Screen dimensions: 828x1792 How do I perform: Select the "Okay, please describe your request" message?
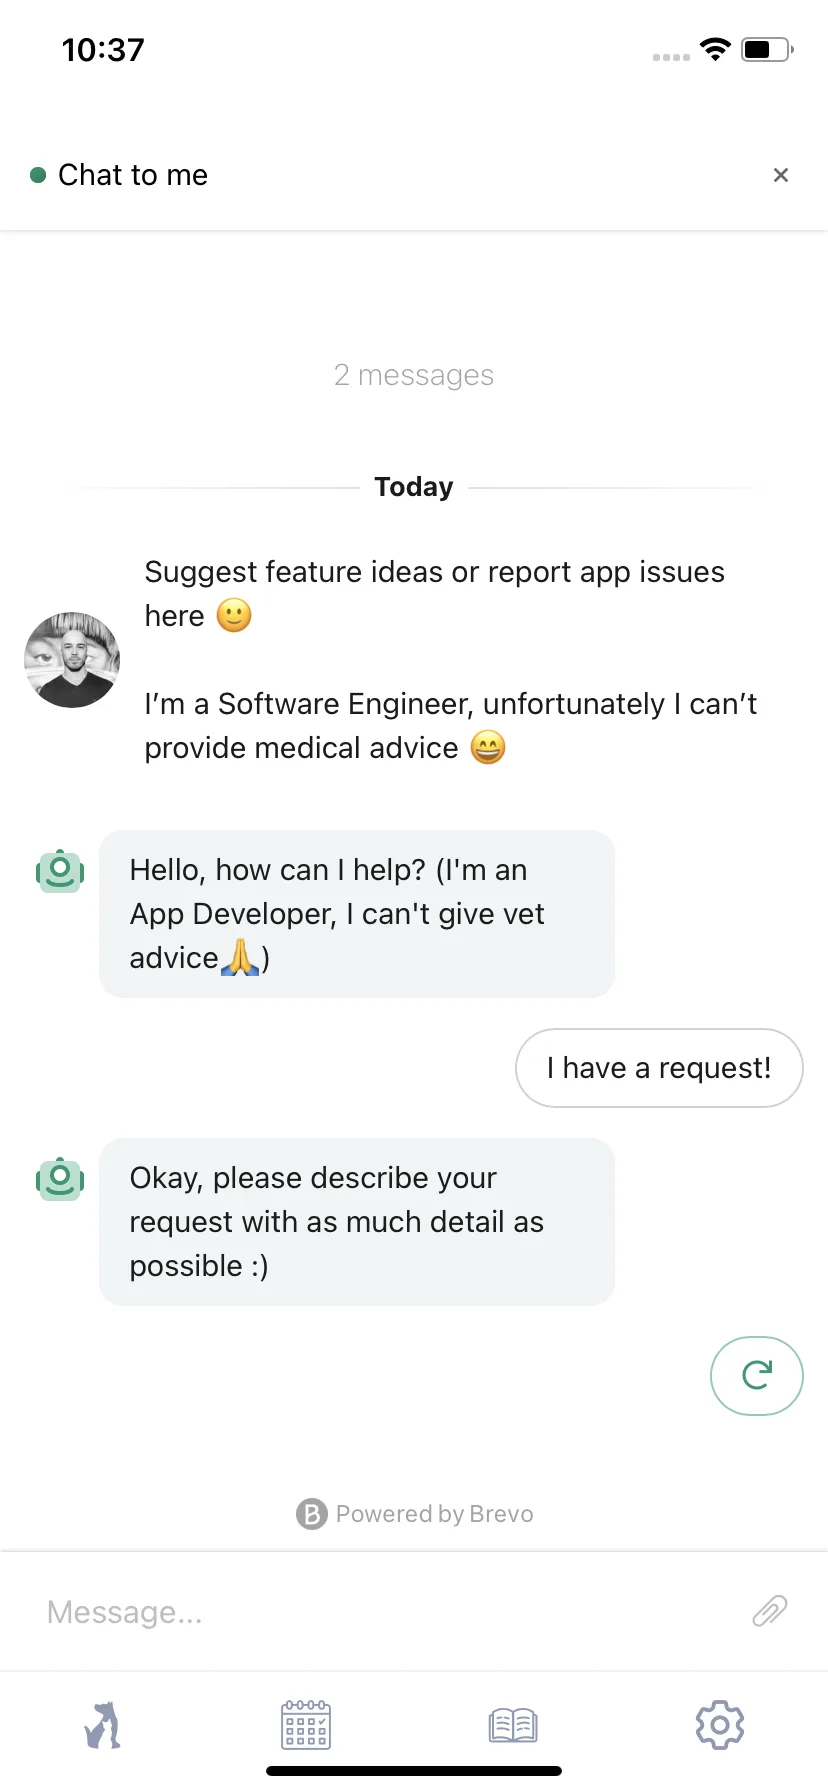point(357,1222)
